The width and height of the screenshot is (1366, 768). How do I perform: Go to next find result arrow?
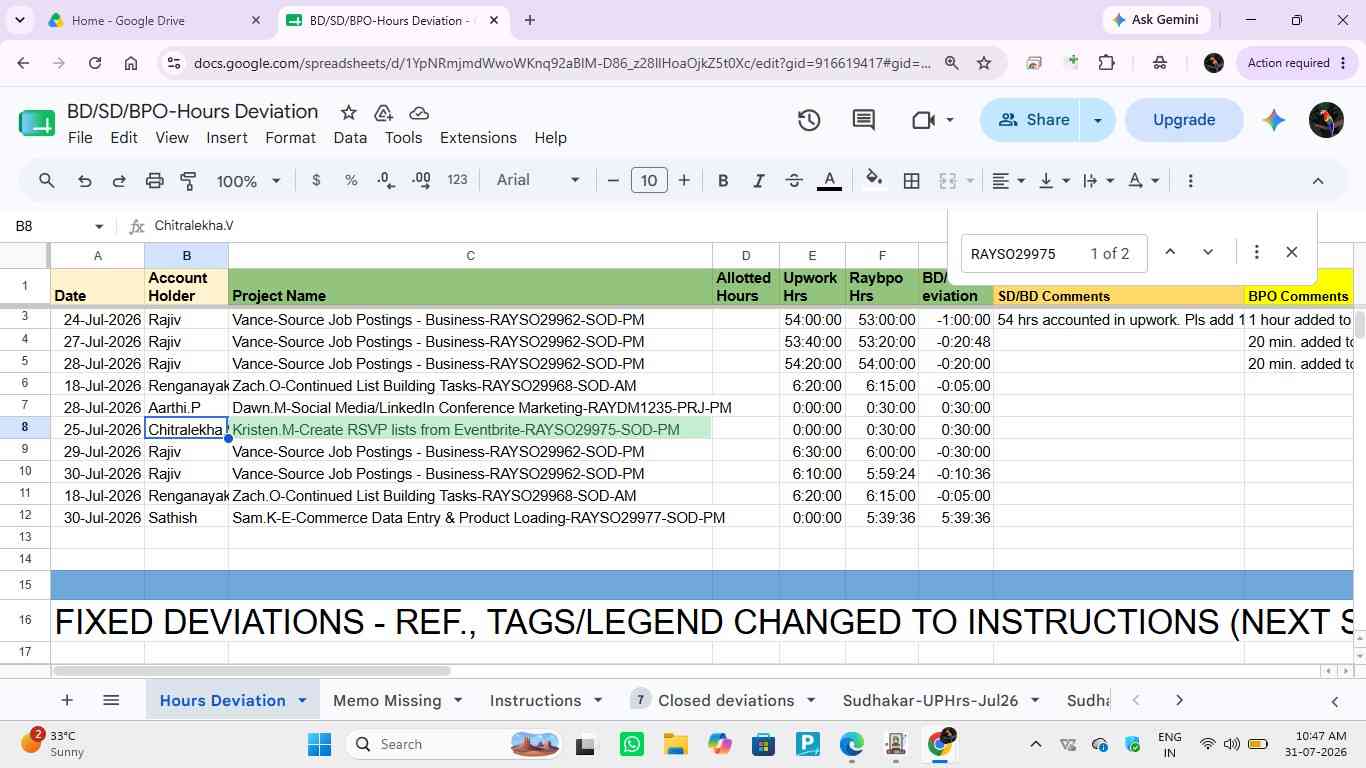1208,252
